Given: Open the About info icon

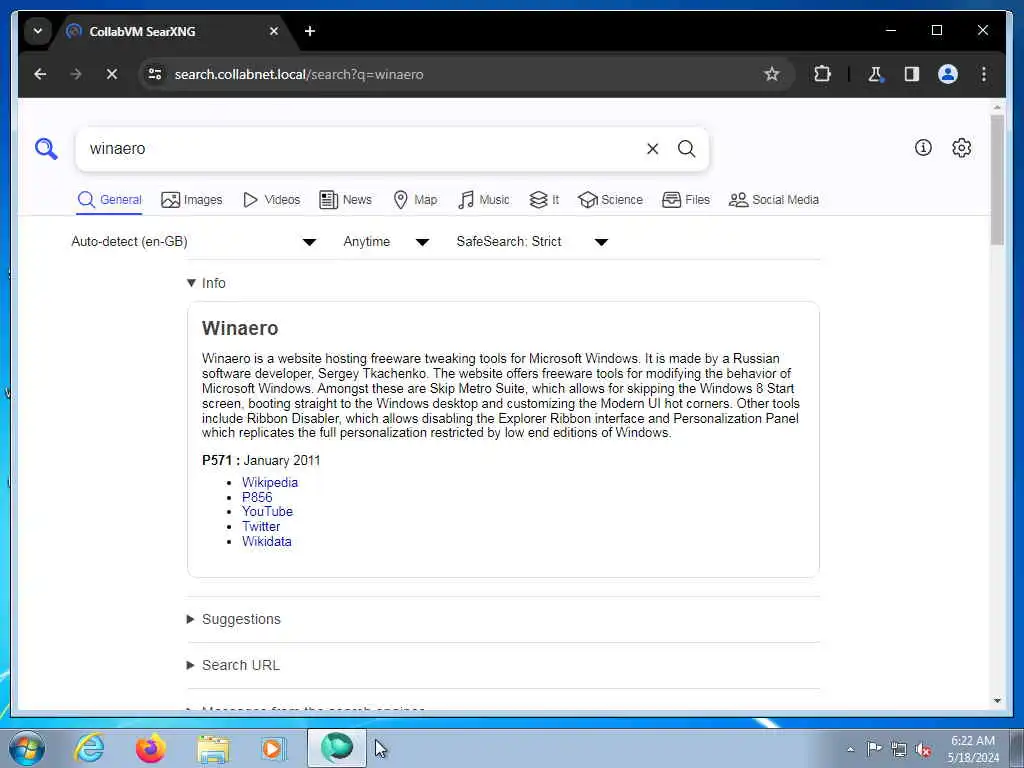Looking at the screenshot, I should click(923, 148).
